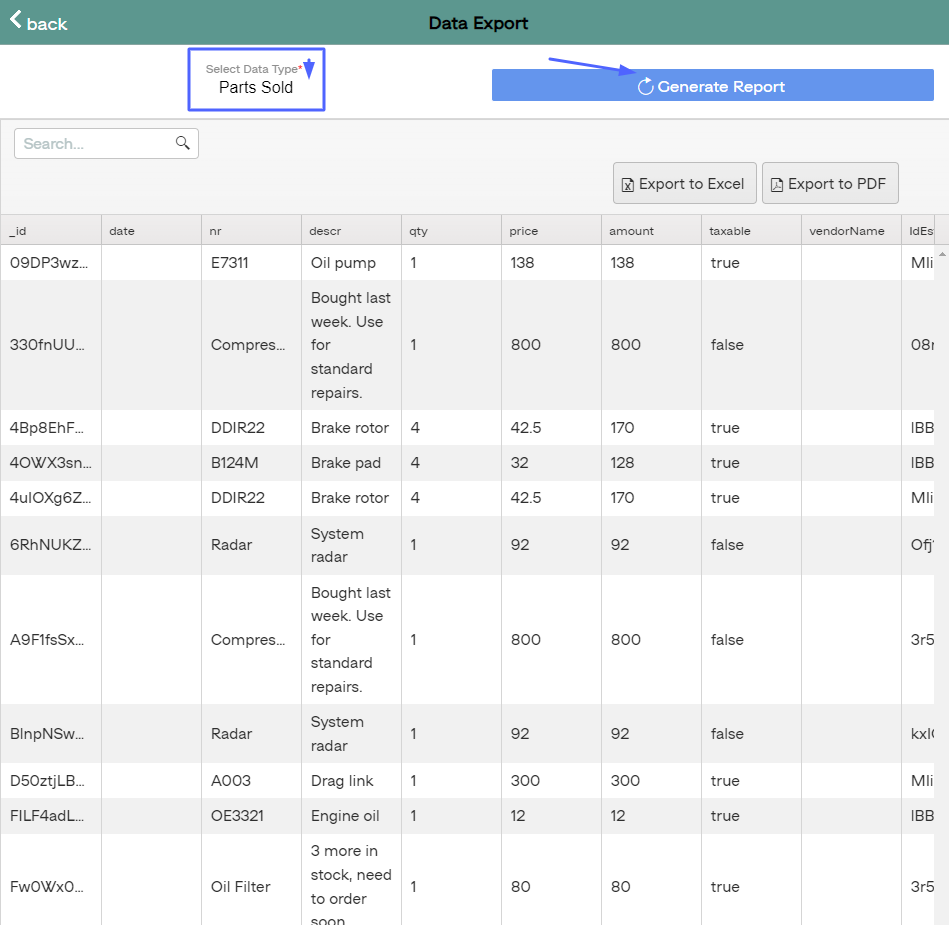Focus the Search input field
This screenshot has height=925, width=949.
pos(96,144)
